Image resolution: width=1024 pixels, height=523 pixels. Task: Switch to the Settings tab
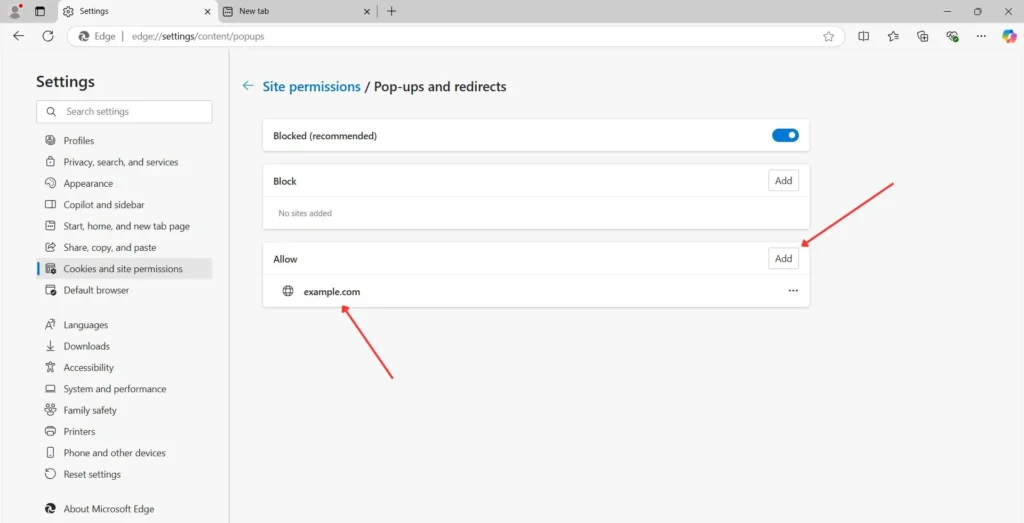tap(137, 11)
